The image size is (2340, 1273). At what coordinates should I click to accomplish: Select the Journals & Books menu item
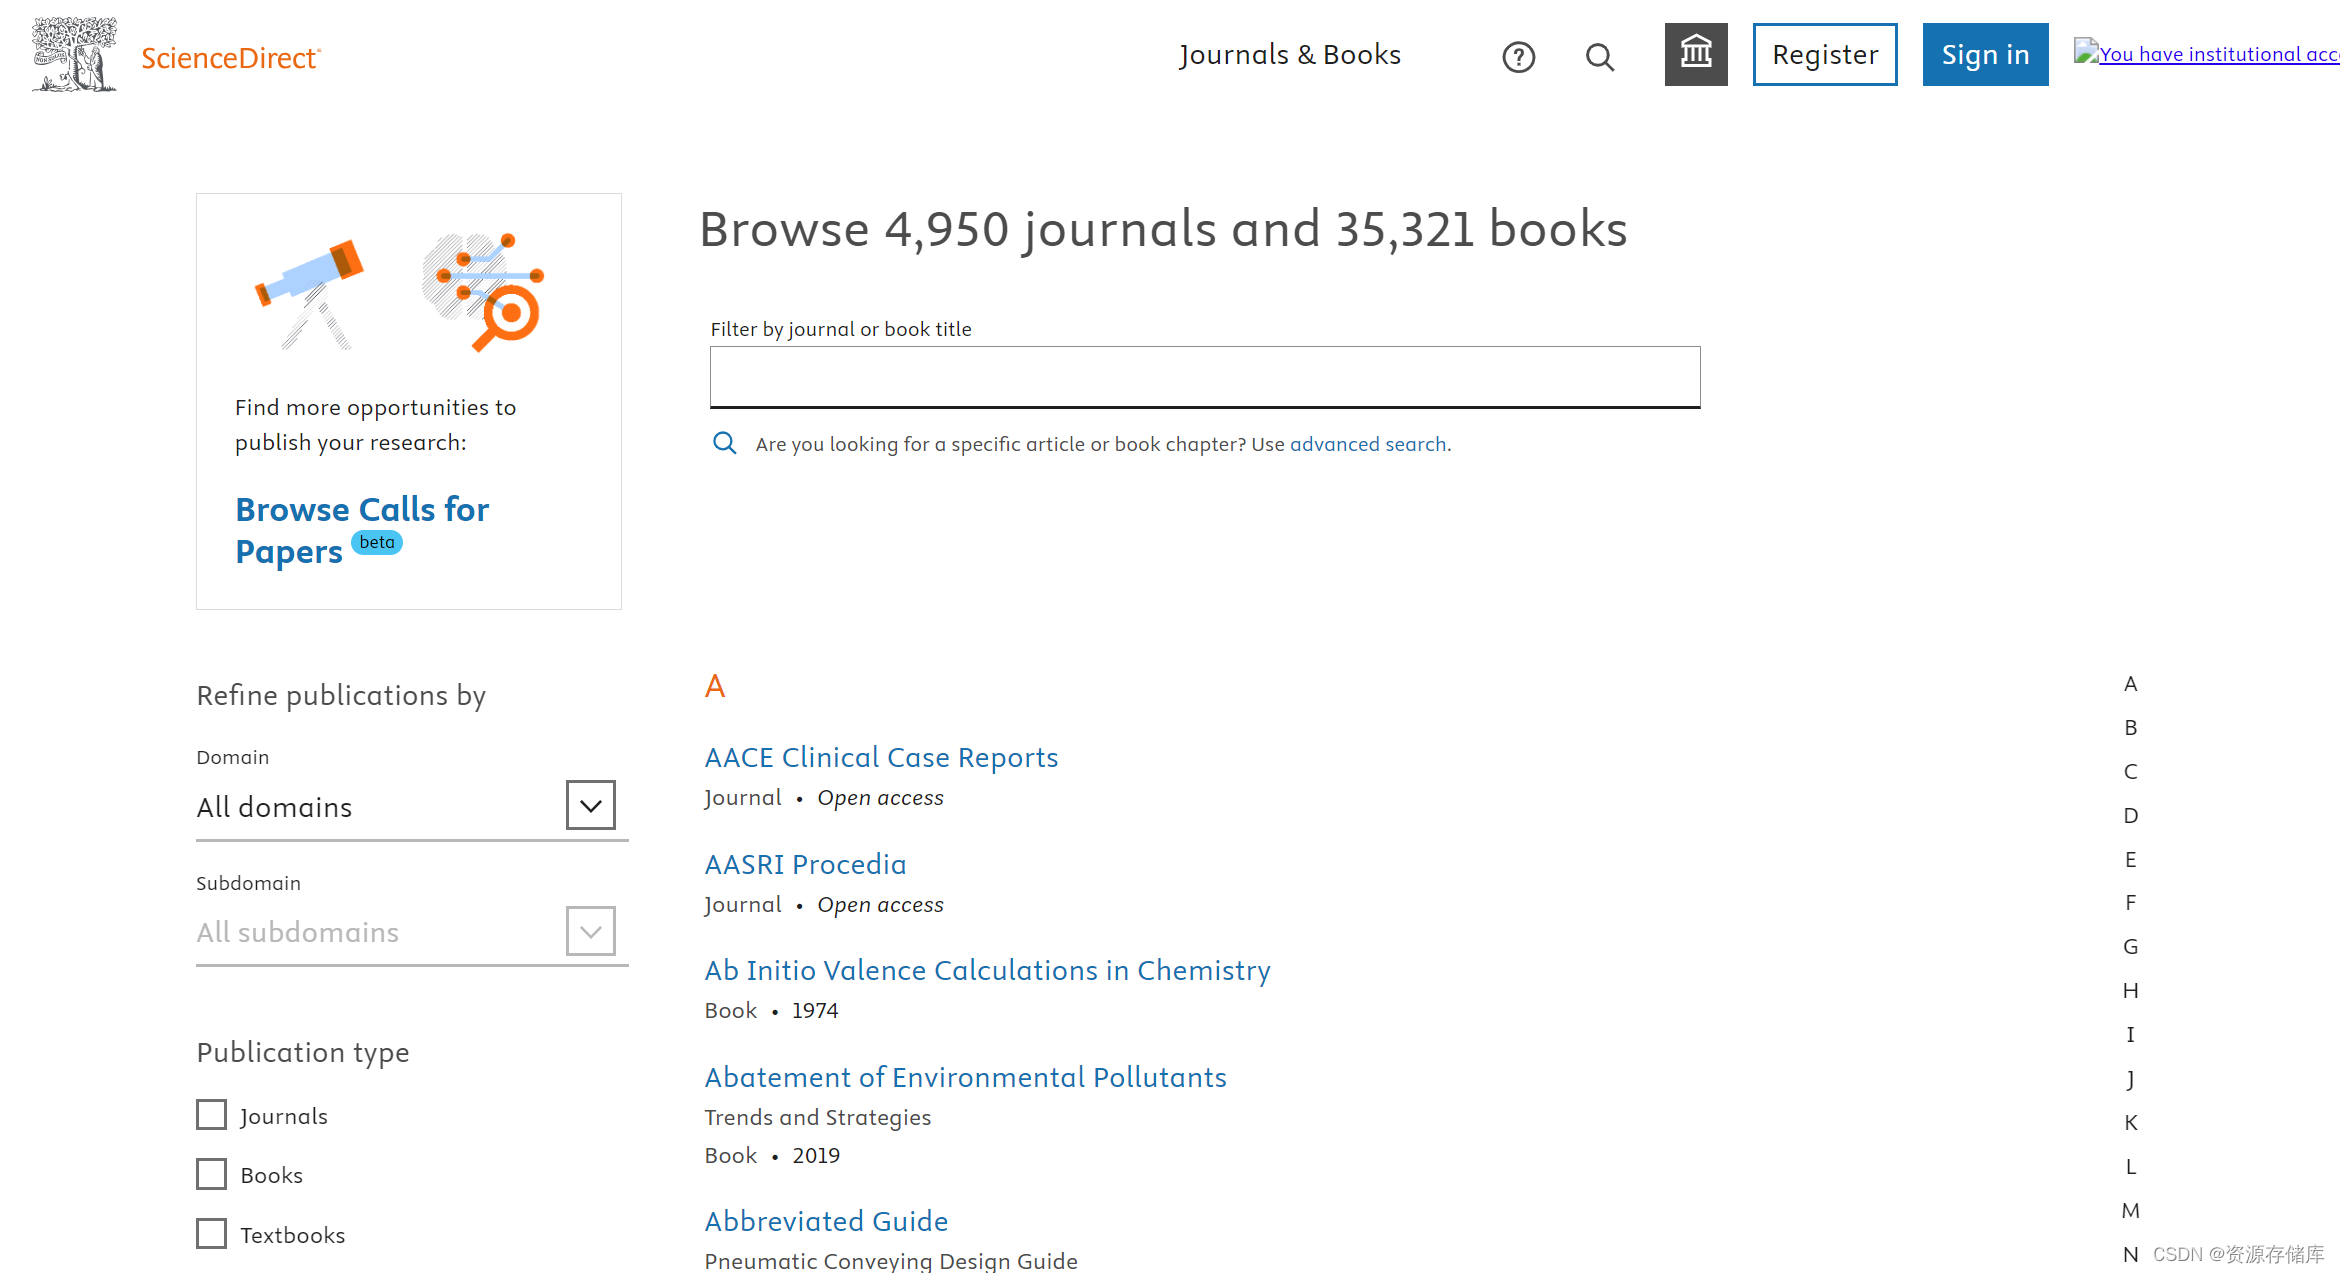[x=1290, y=54]
